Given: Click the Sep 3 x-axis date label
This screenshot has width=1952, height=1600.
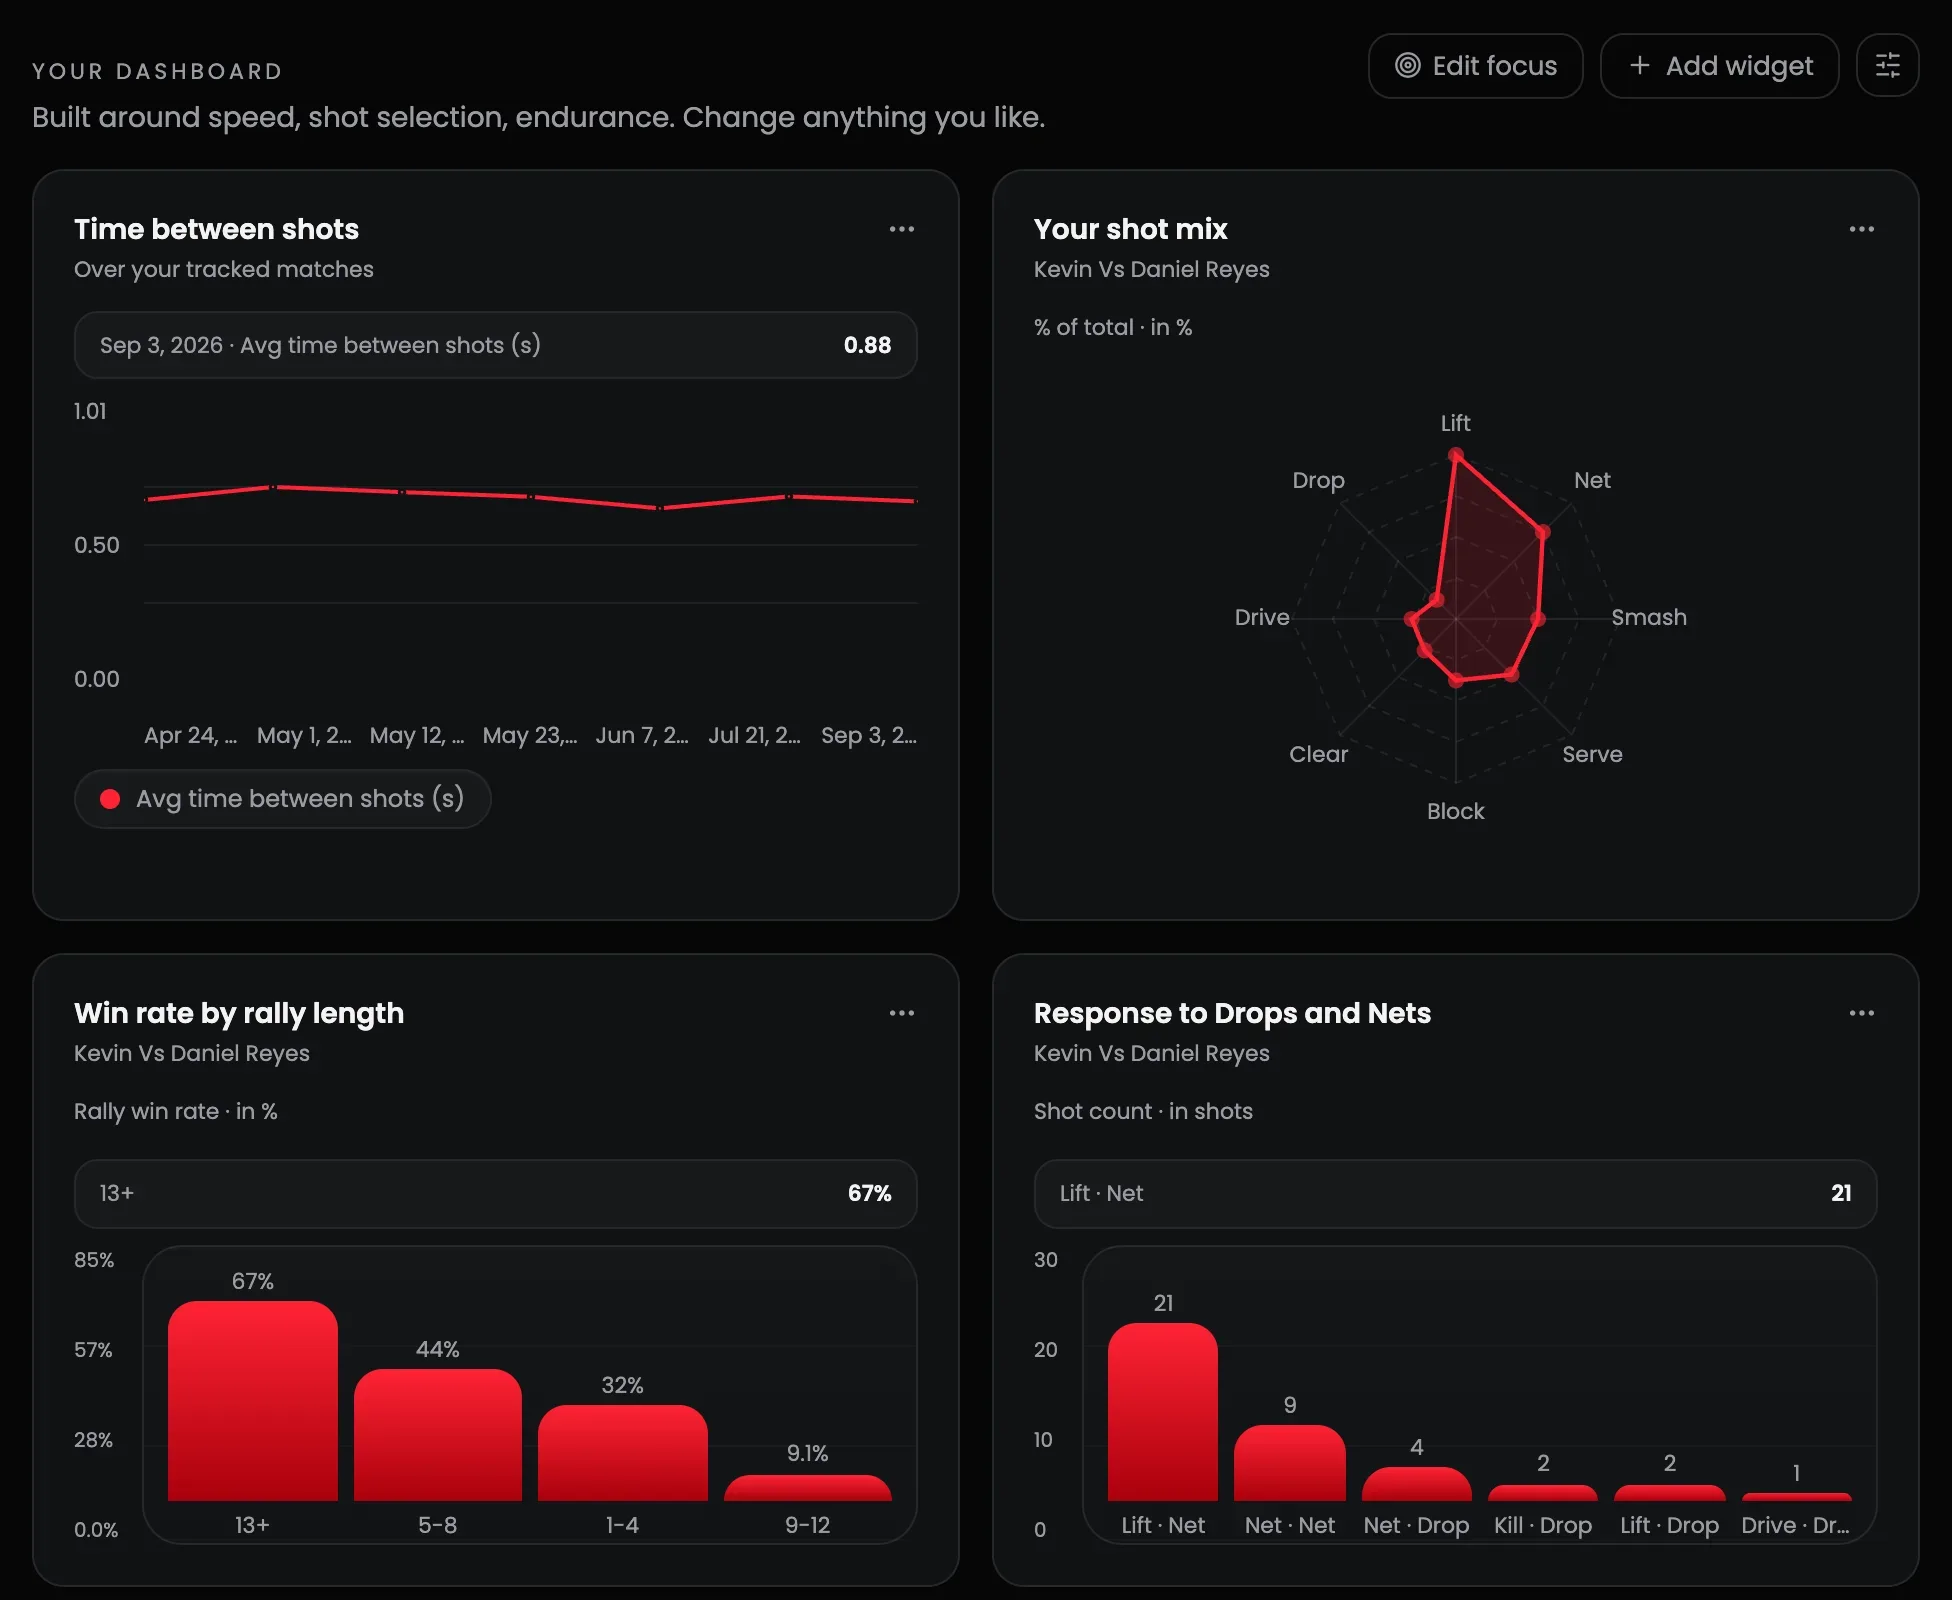Looking at the screenshot, I should click(x=869, y=735).
